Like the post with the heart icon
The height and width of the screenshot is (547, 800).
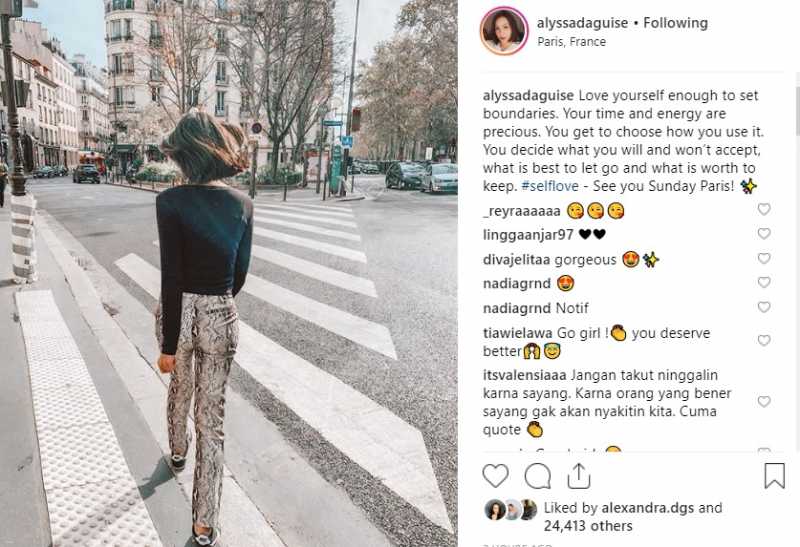(495, 476)
